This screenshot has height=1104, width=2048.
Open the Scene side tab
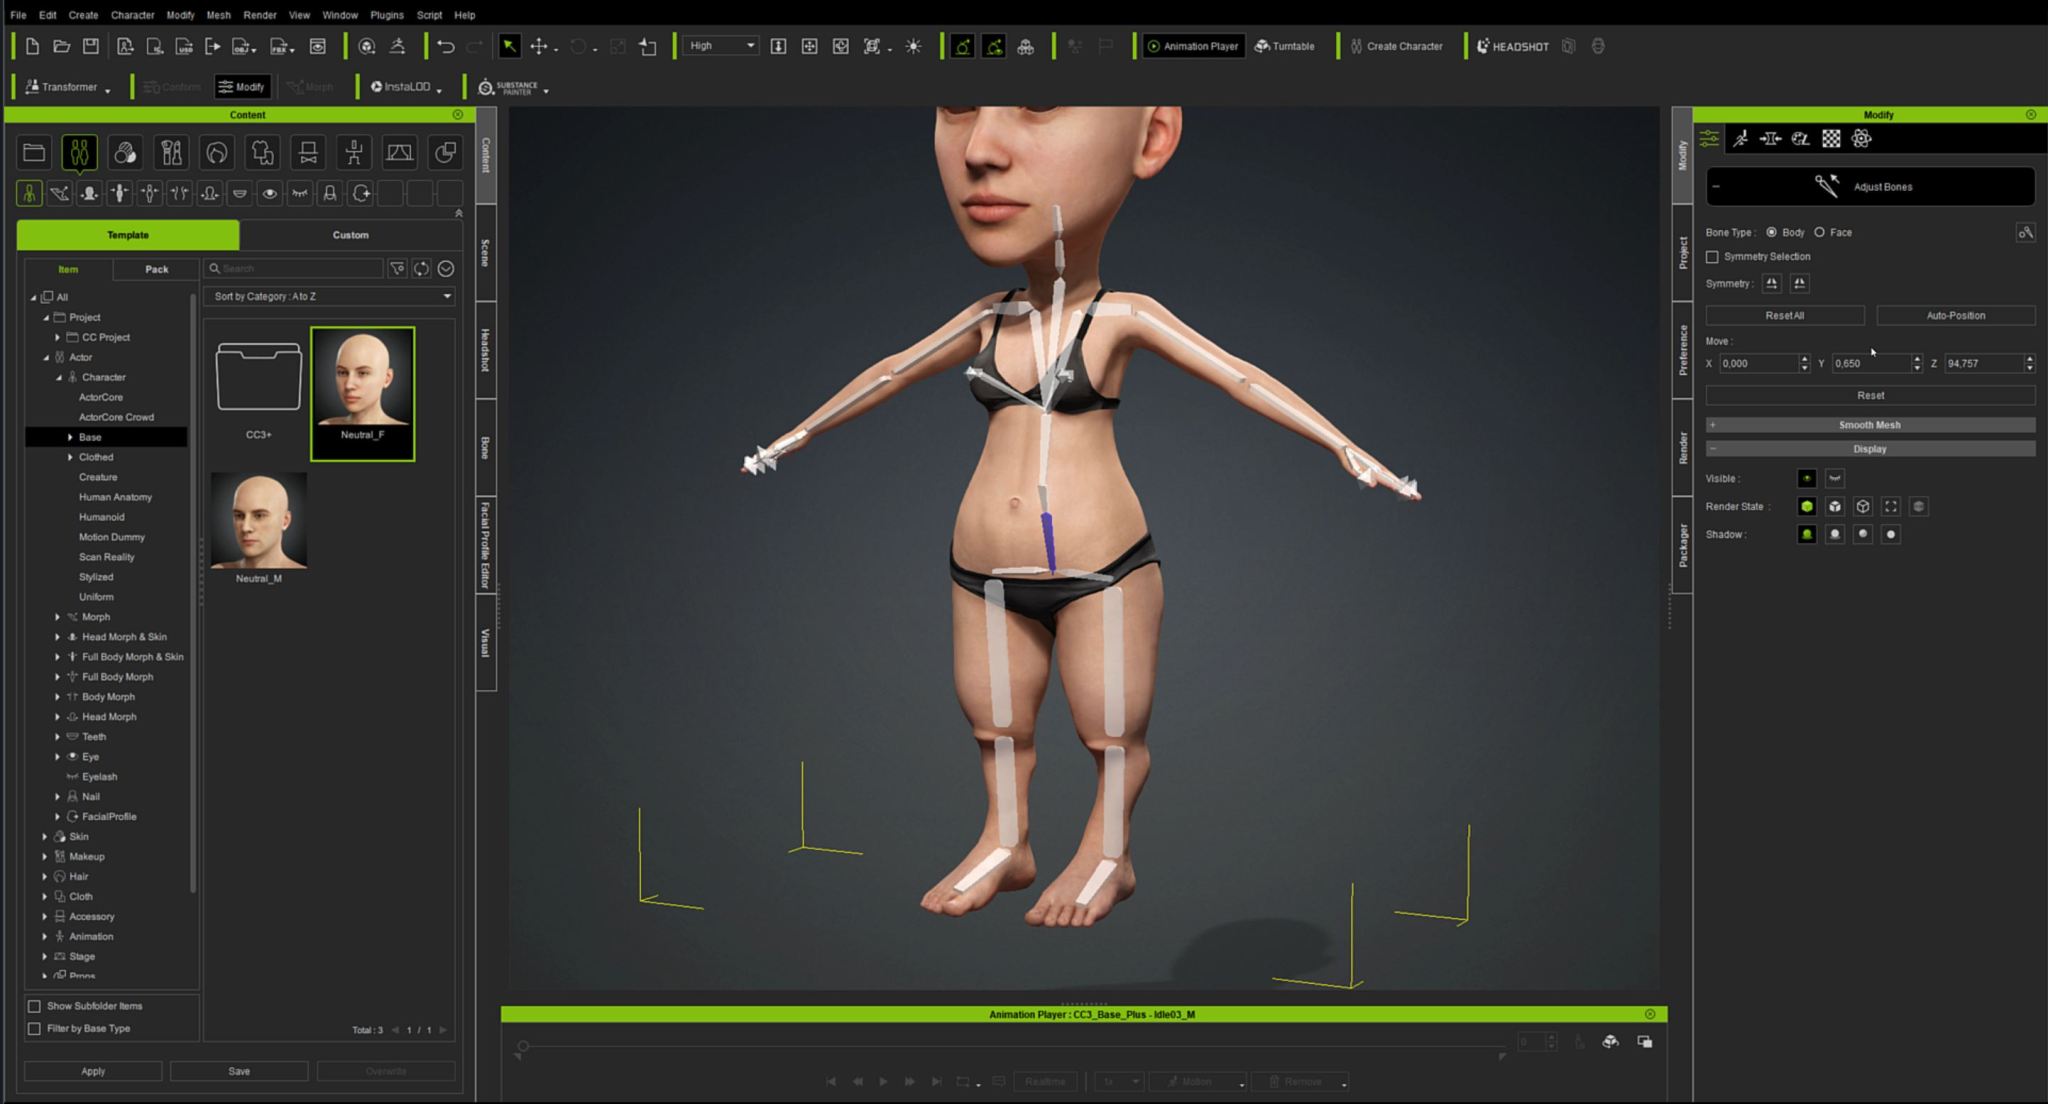point(486,253)
